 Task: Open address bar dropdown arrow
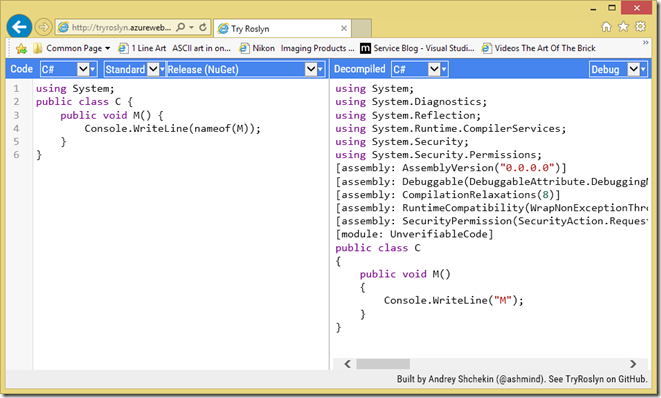pyautogui.click(x=191, y=27)
